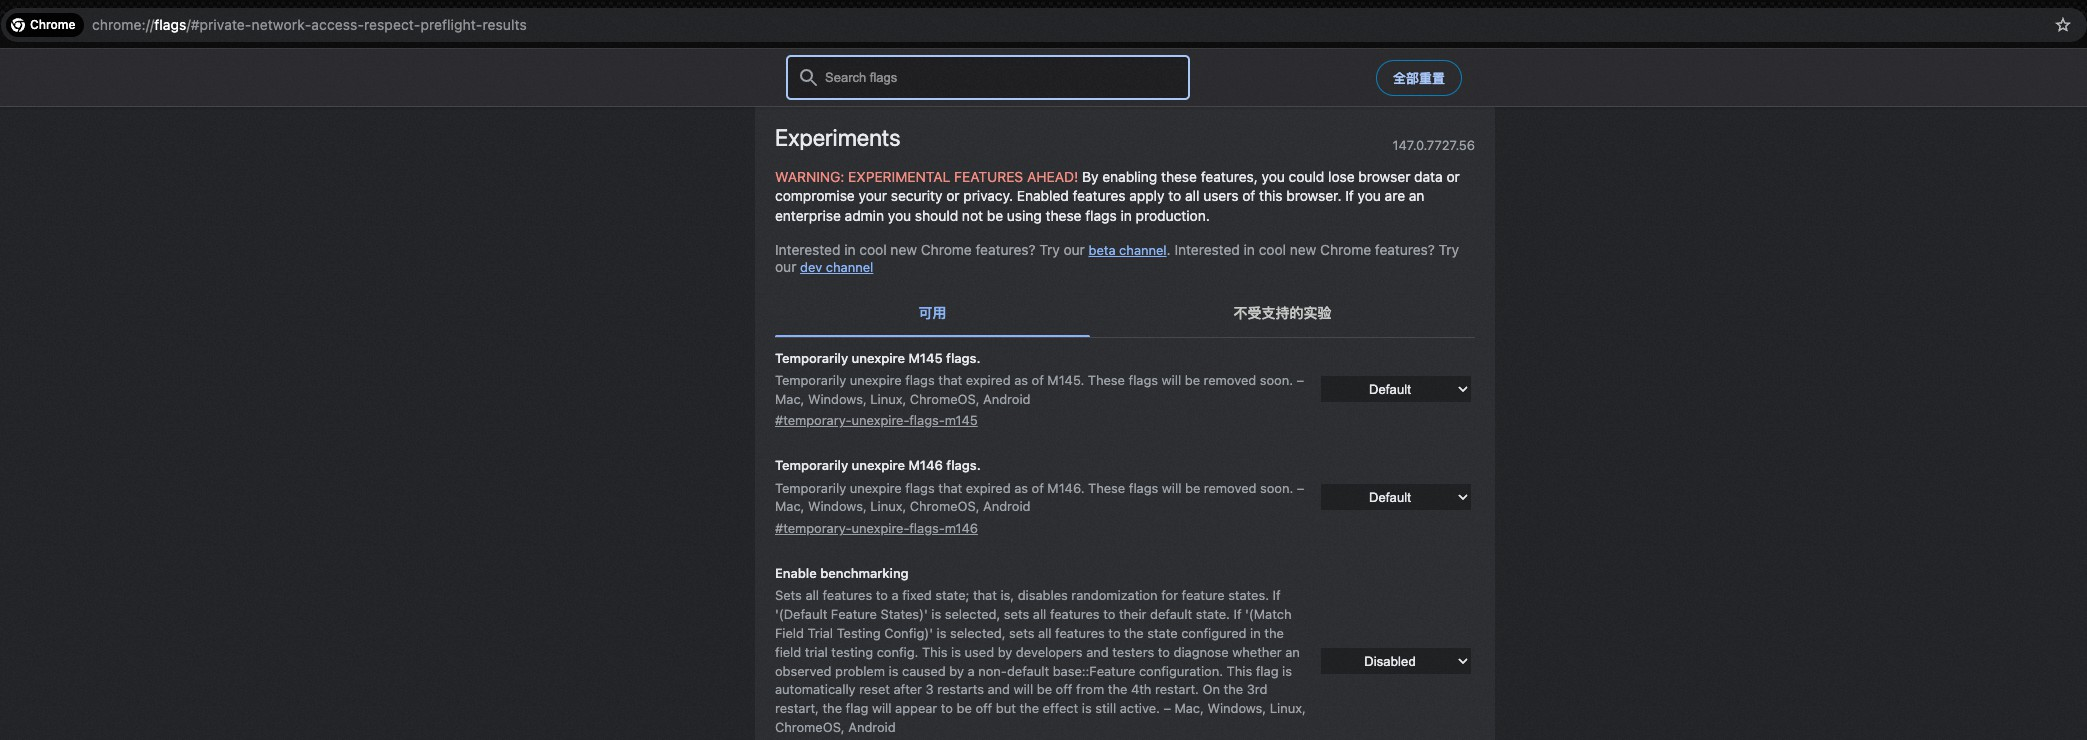Open the Enable benchmarking Disabled dropdown
This screenshot has height=740, width=2087.
(x=1395, y=661)
